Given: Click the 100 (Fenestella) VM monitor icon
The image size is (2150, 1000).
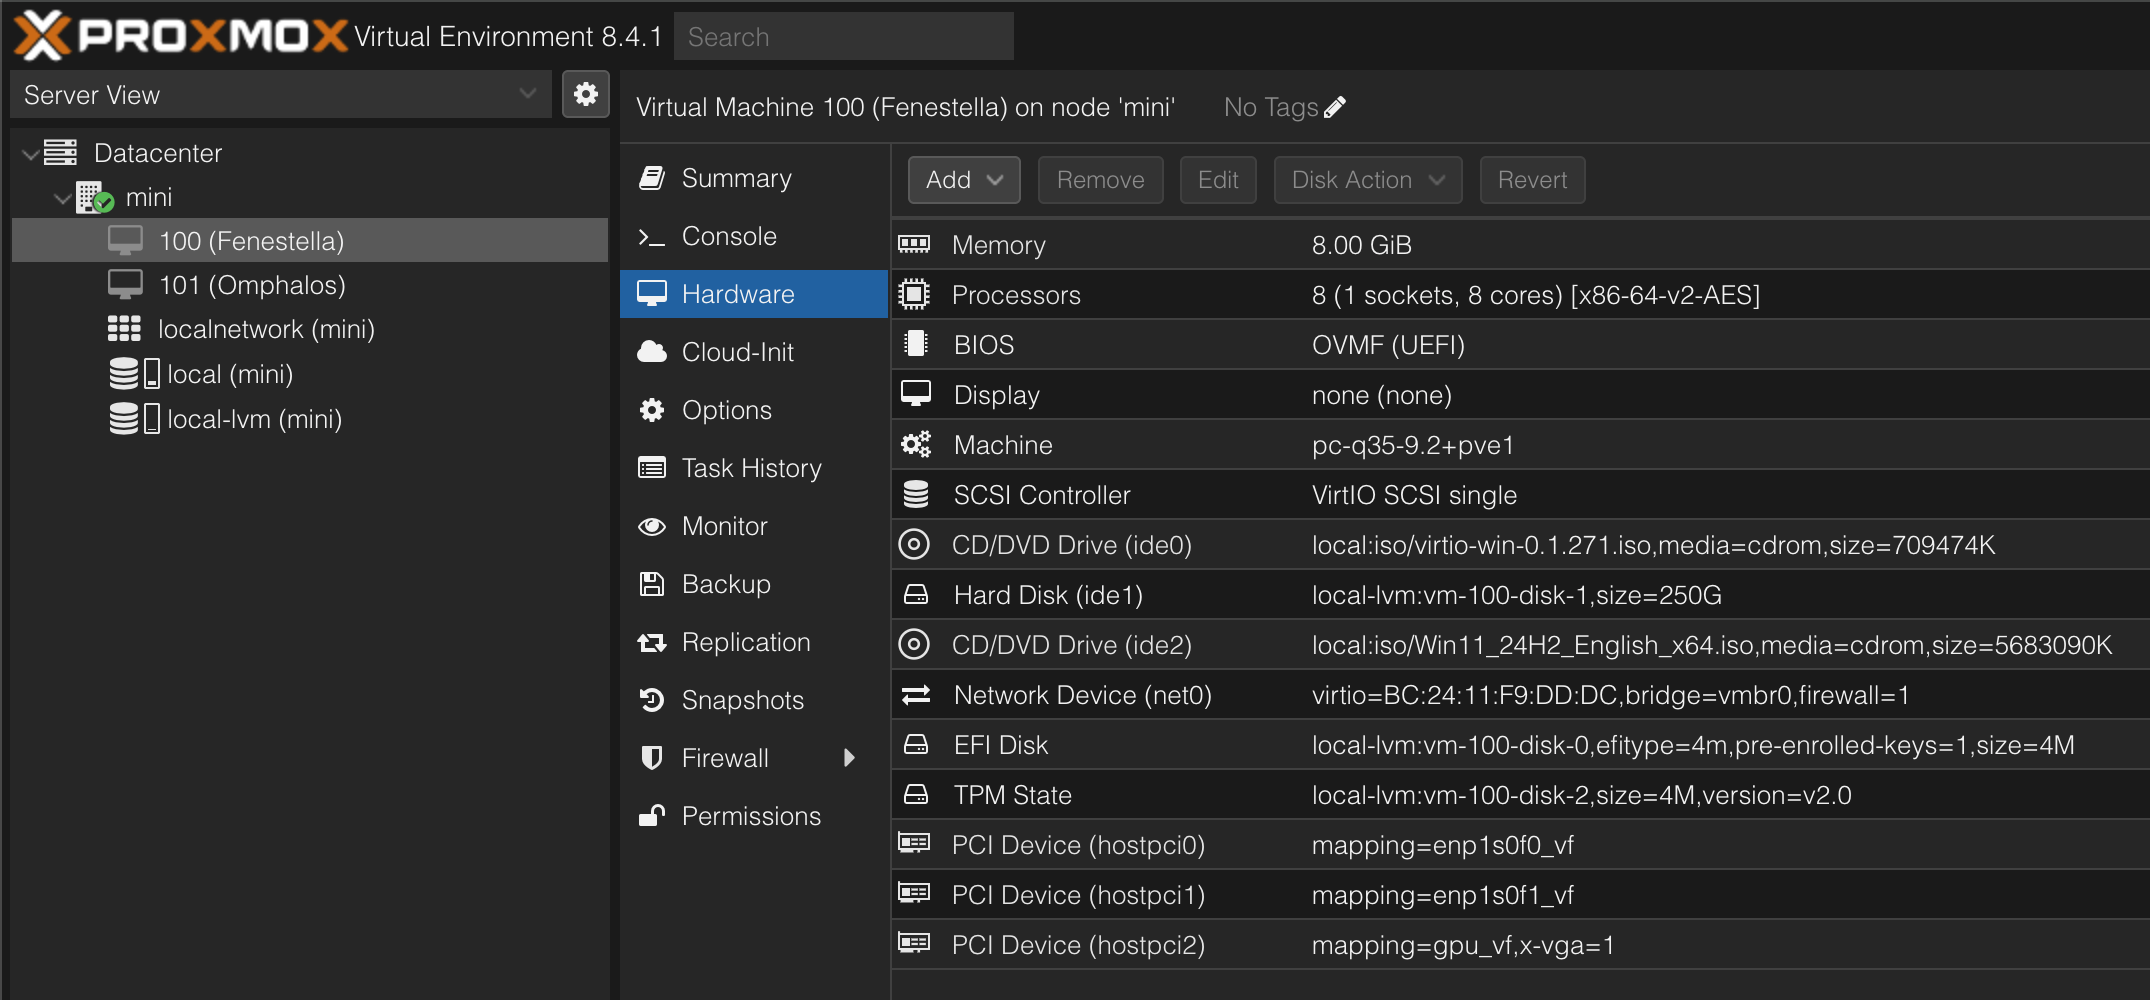Looking at the screenshot, I should (x=126, y=241).
